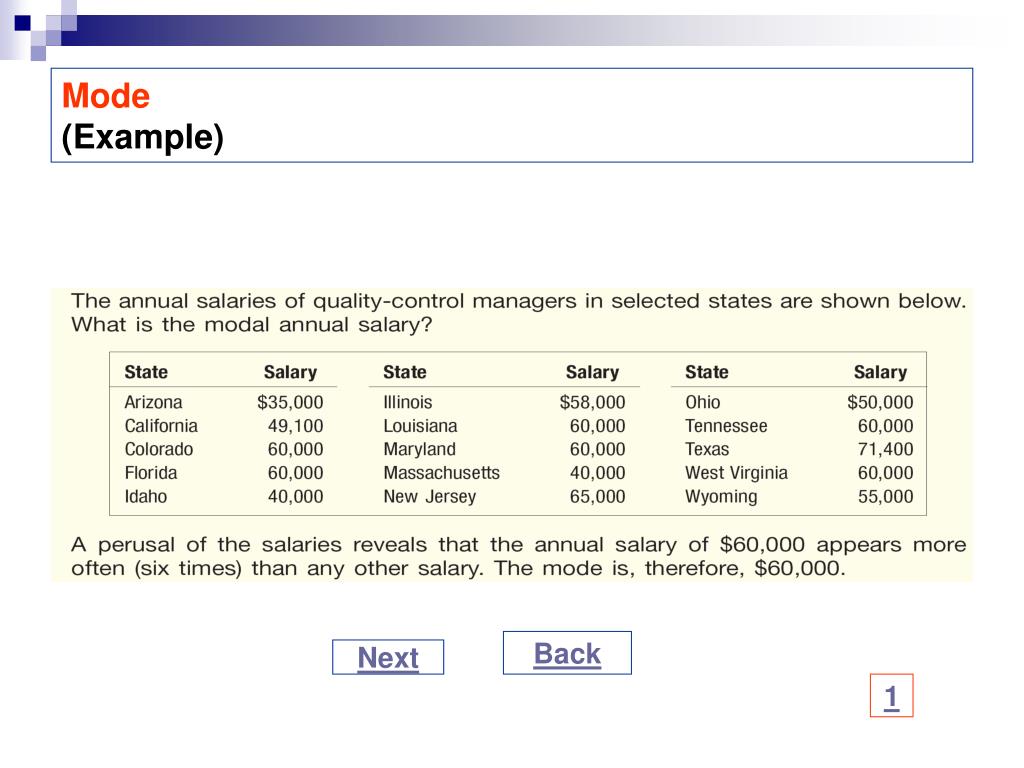
Task: Click the New Jersey state cell
Action: (430, 496)
